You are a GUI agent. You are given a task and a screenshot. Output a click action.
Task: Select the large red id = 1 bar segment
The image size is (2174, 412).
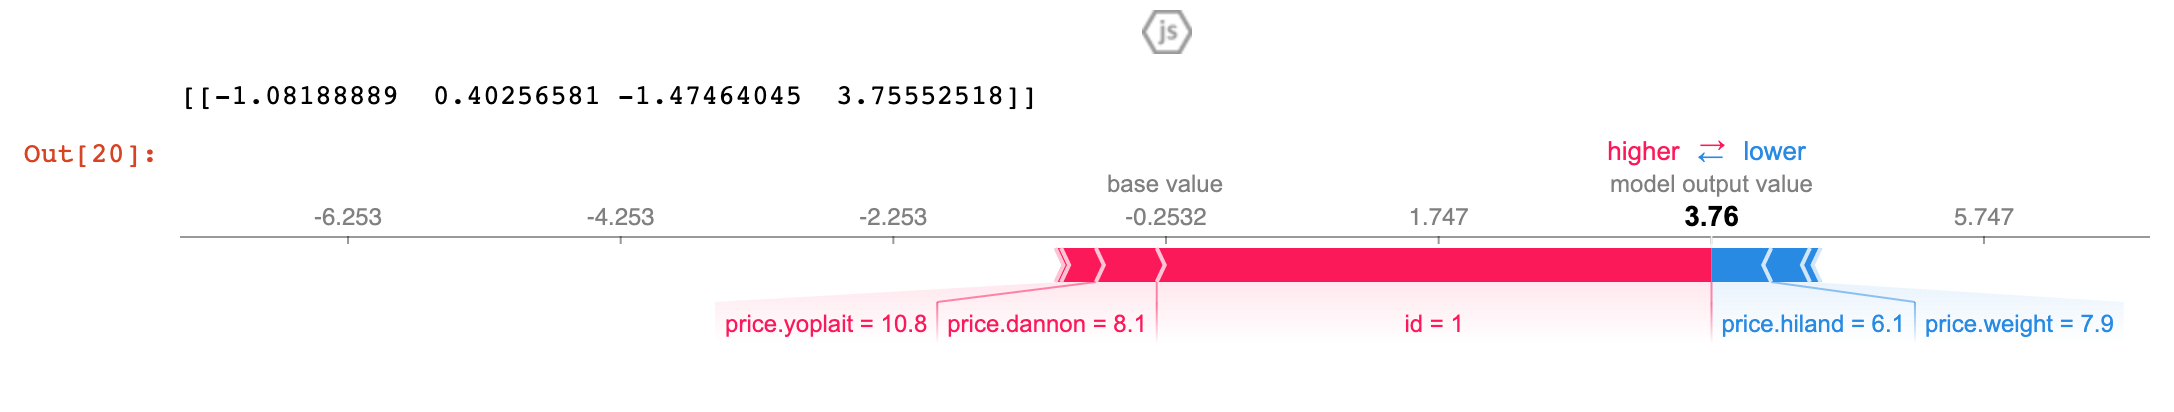coord(1435,265)
